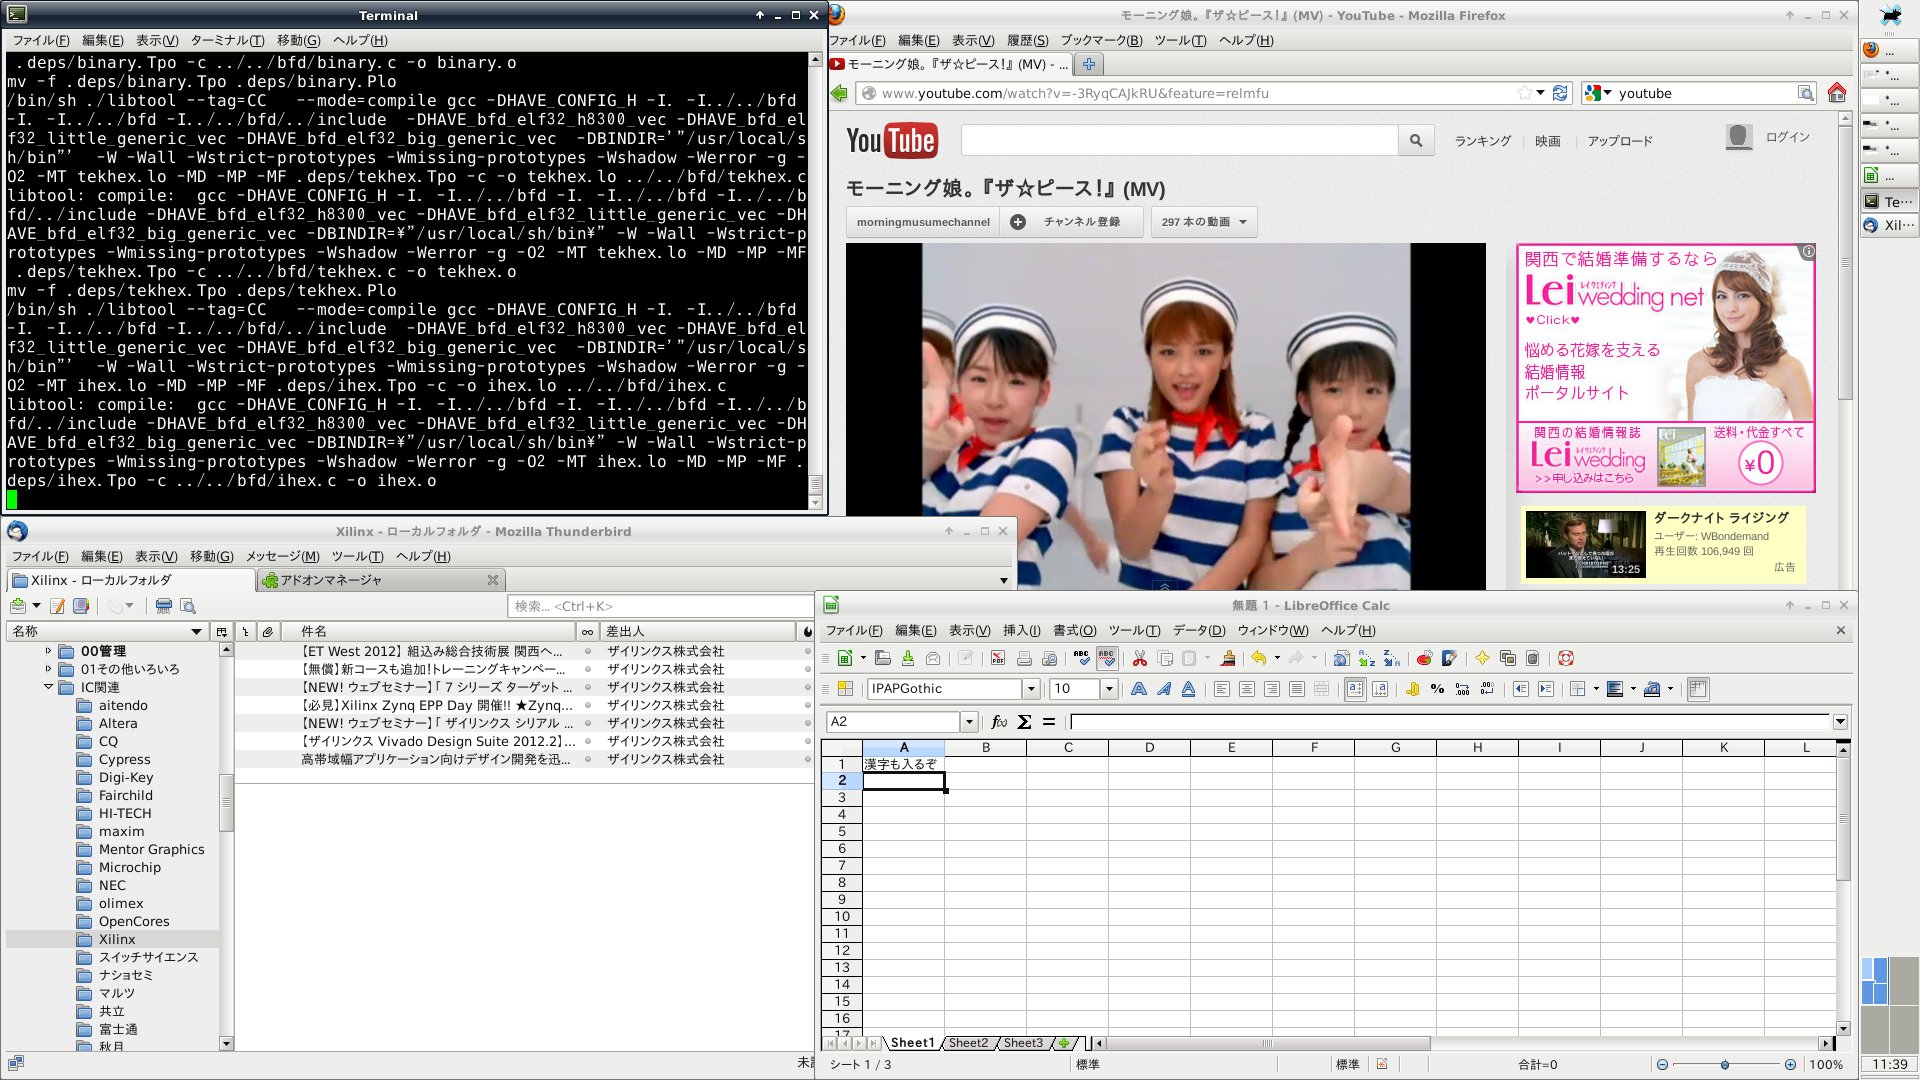Open the Address Book icon in Thunderbird

click(82, 606)
